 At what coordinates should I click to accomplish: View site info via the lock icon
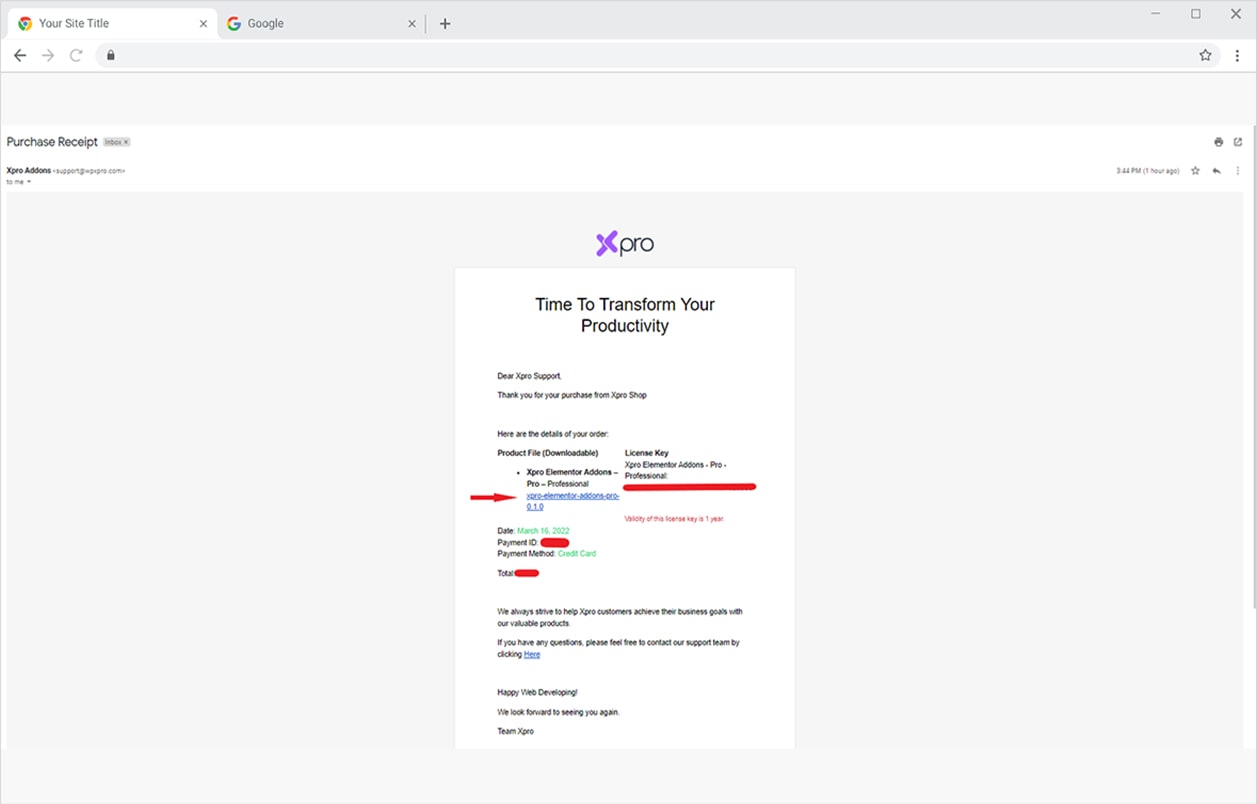(x=111, y=55)
